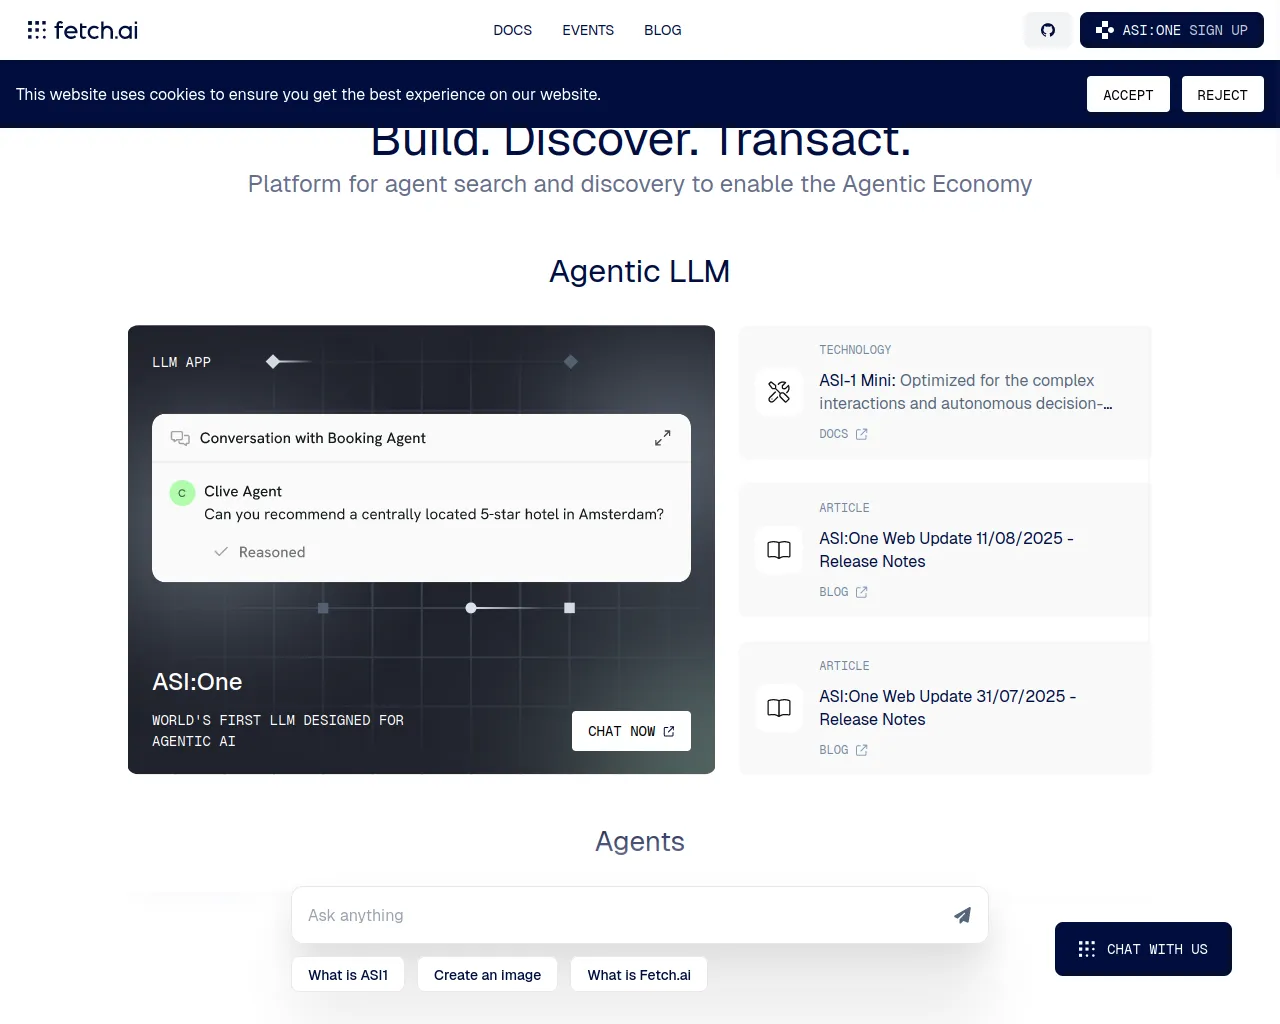The width and height of the screenshot is (1280, 1024).
Task: Click the Clive Agent avatar
Action: (182, 493)
